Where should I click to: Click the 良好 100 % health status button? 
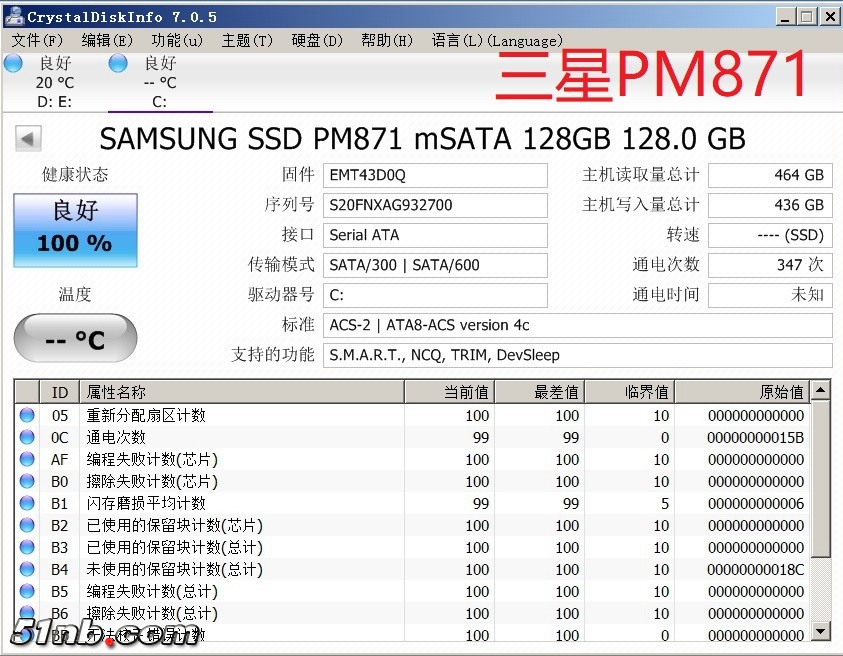[x=75, y=230]
